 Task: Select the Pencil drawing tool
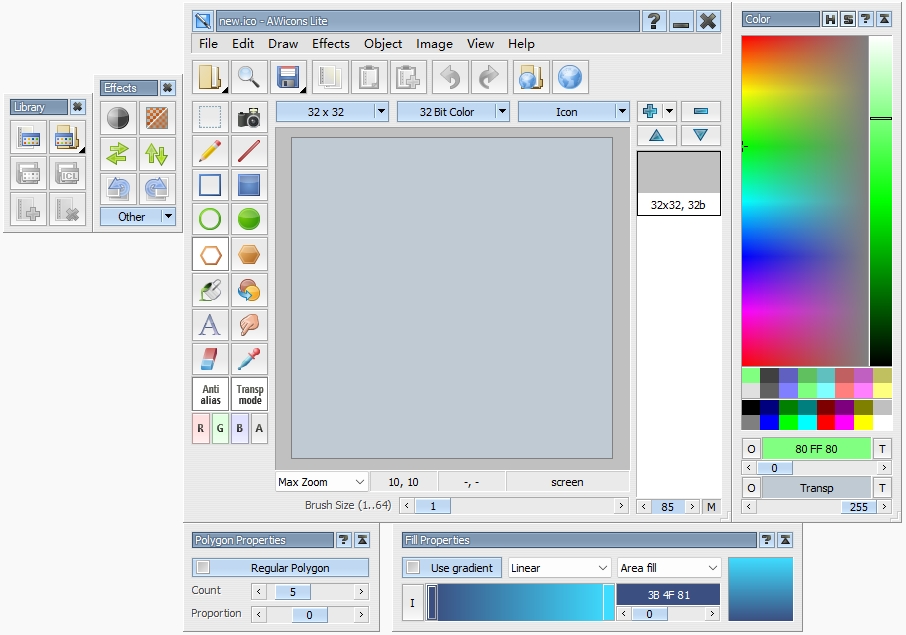pos(210,152)
